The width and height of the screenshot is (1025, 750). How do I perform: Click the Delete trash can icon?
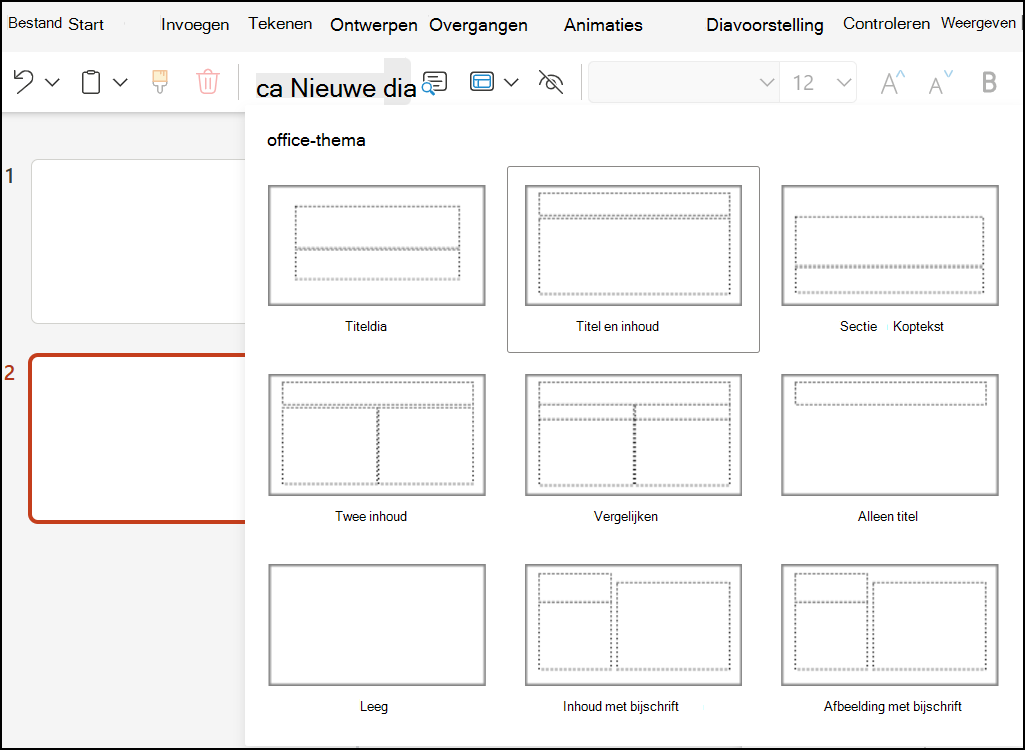point(207,82)
